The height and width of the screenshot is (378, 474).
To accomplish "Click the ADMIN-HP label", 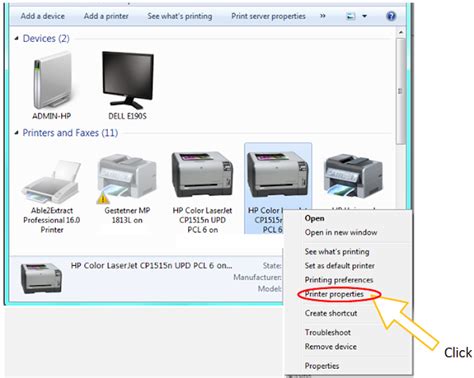I will [x=51, y=116].
